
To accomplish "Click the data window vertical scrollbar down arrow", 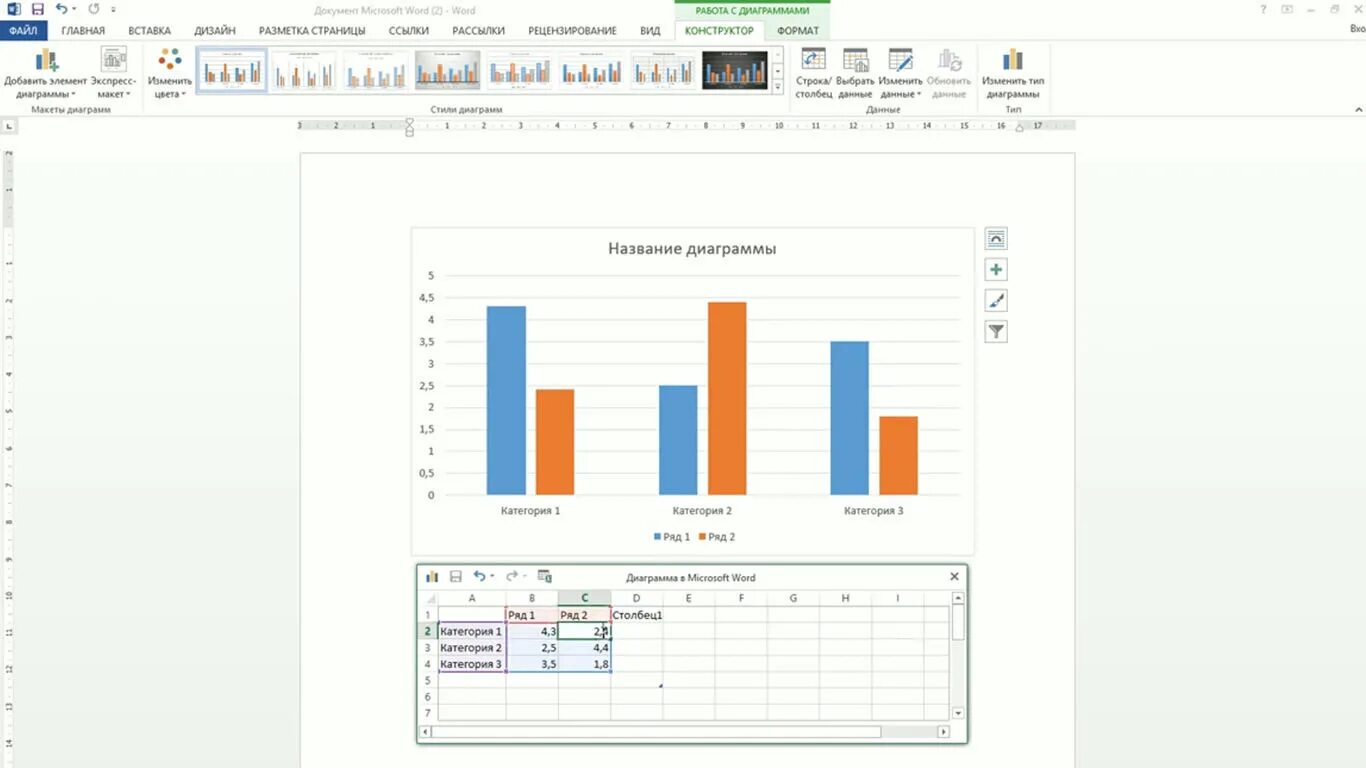I will click(958, 713).
